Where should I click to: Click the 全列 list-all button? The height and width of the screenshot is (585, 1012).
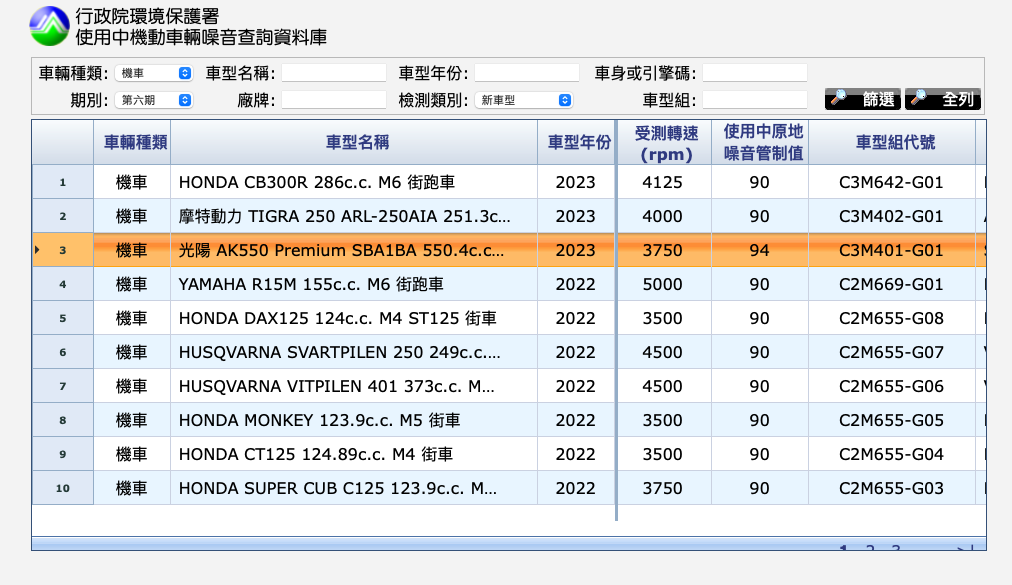click(x=943, y=99)
